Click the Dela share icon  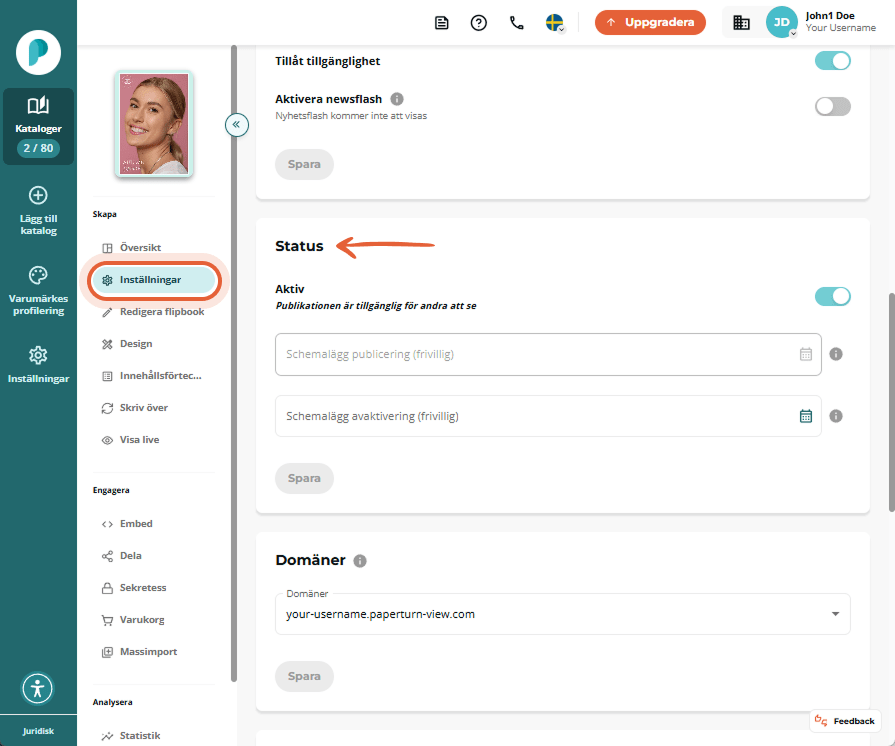pyautogui.click(x=107, y=556)
